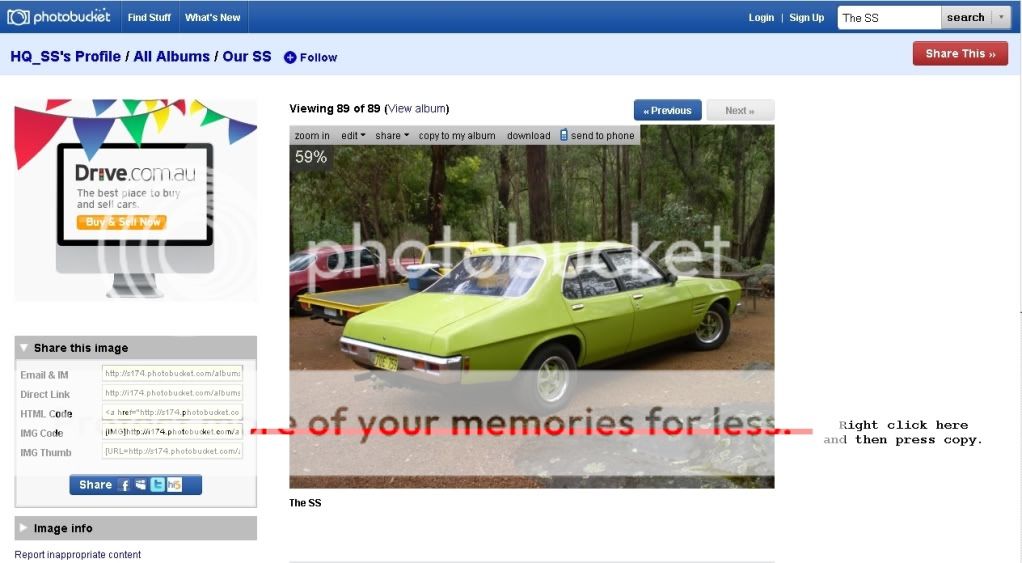Click the hi5 icon in Share bar
The width and height of the screenshot is (1022, 563).
pos(174,485)
